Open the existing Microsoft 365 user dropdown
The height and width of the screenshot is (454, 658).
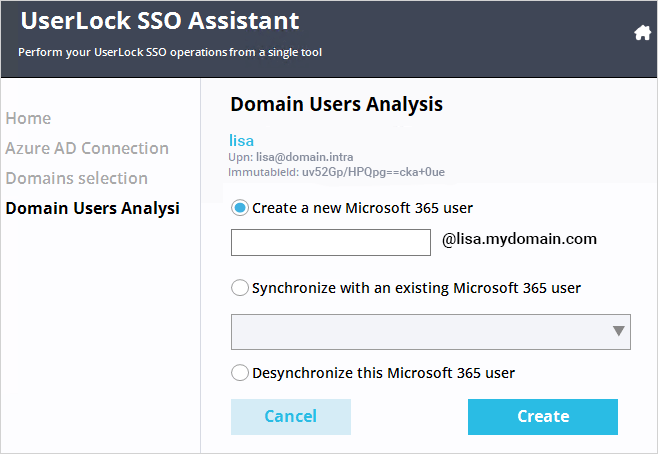point(431,332)
